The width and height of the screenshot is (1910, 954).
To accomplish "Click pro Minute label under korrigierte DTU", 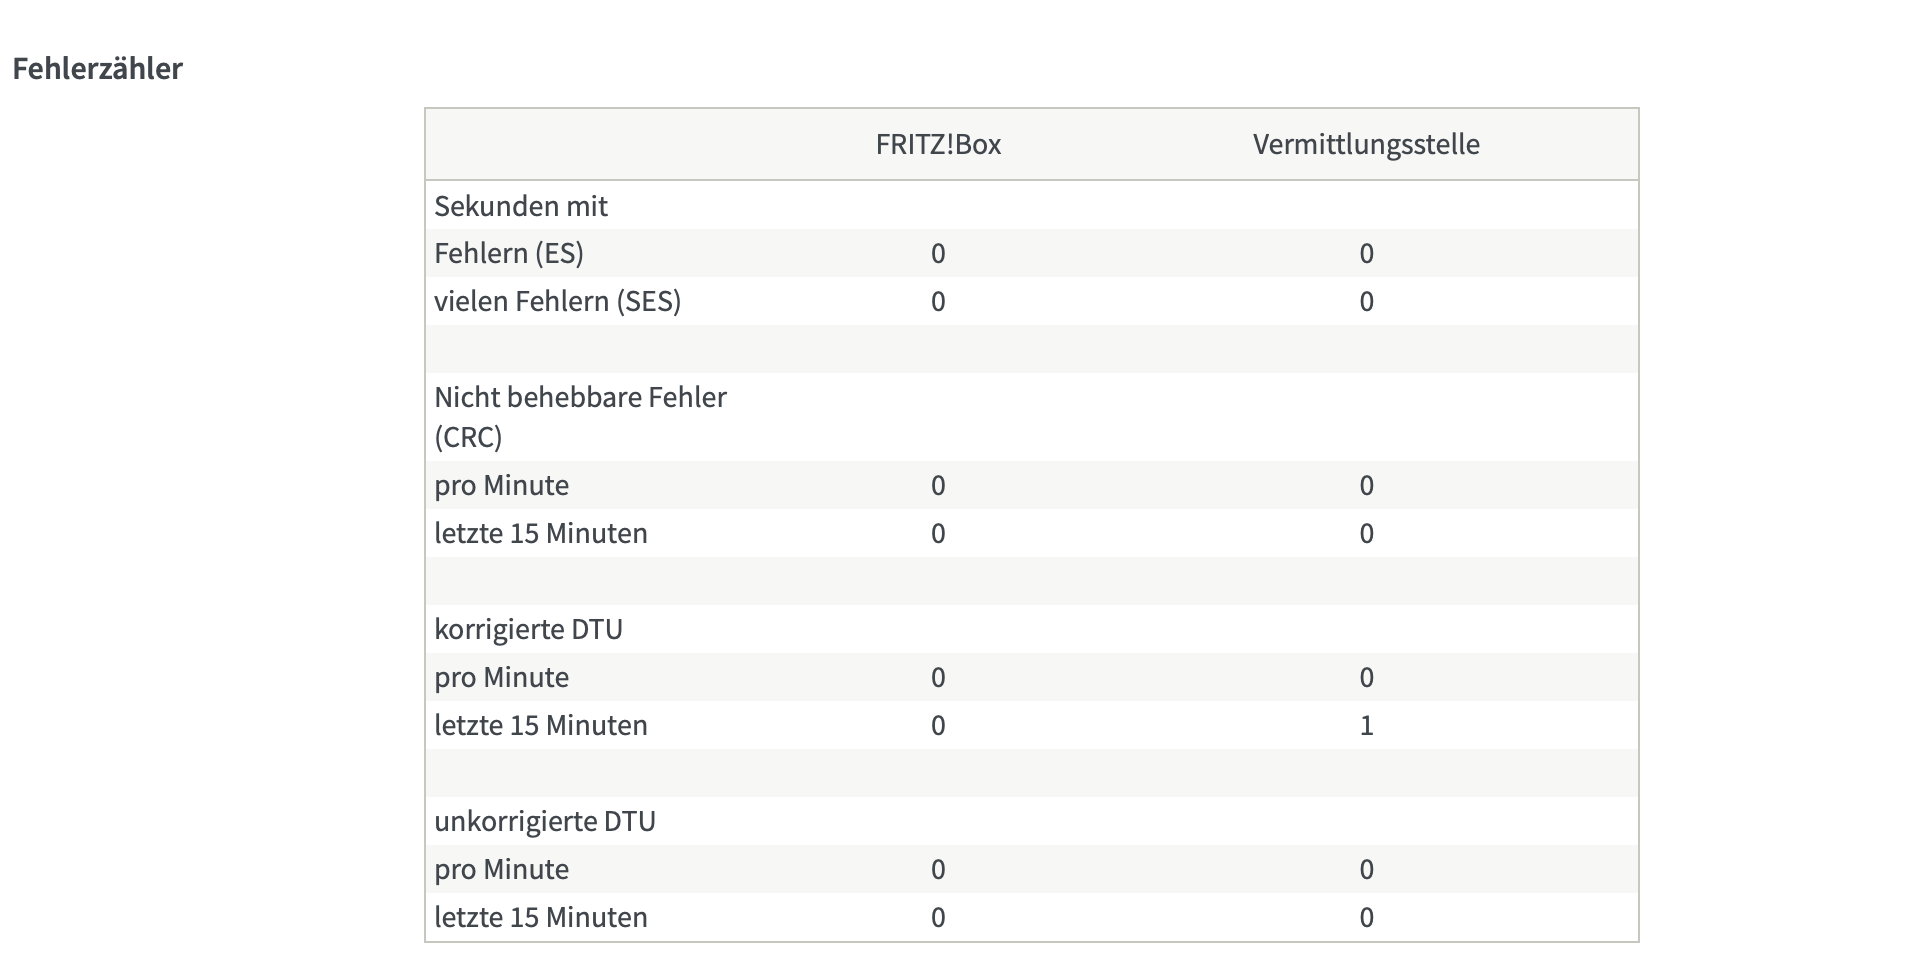I will click(501, 677).
